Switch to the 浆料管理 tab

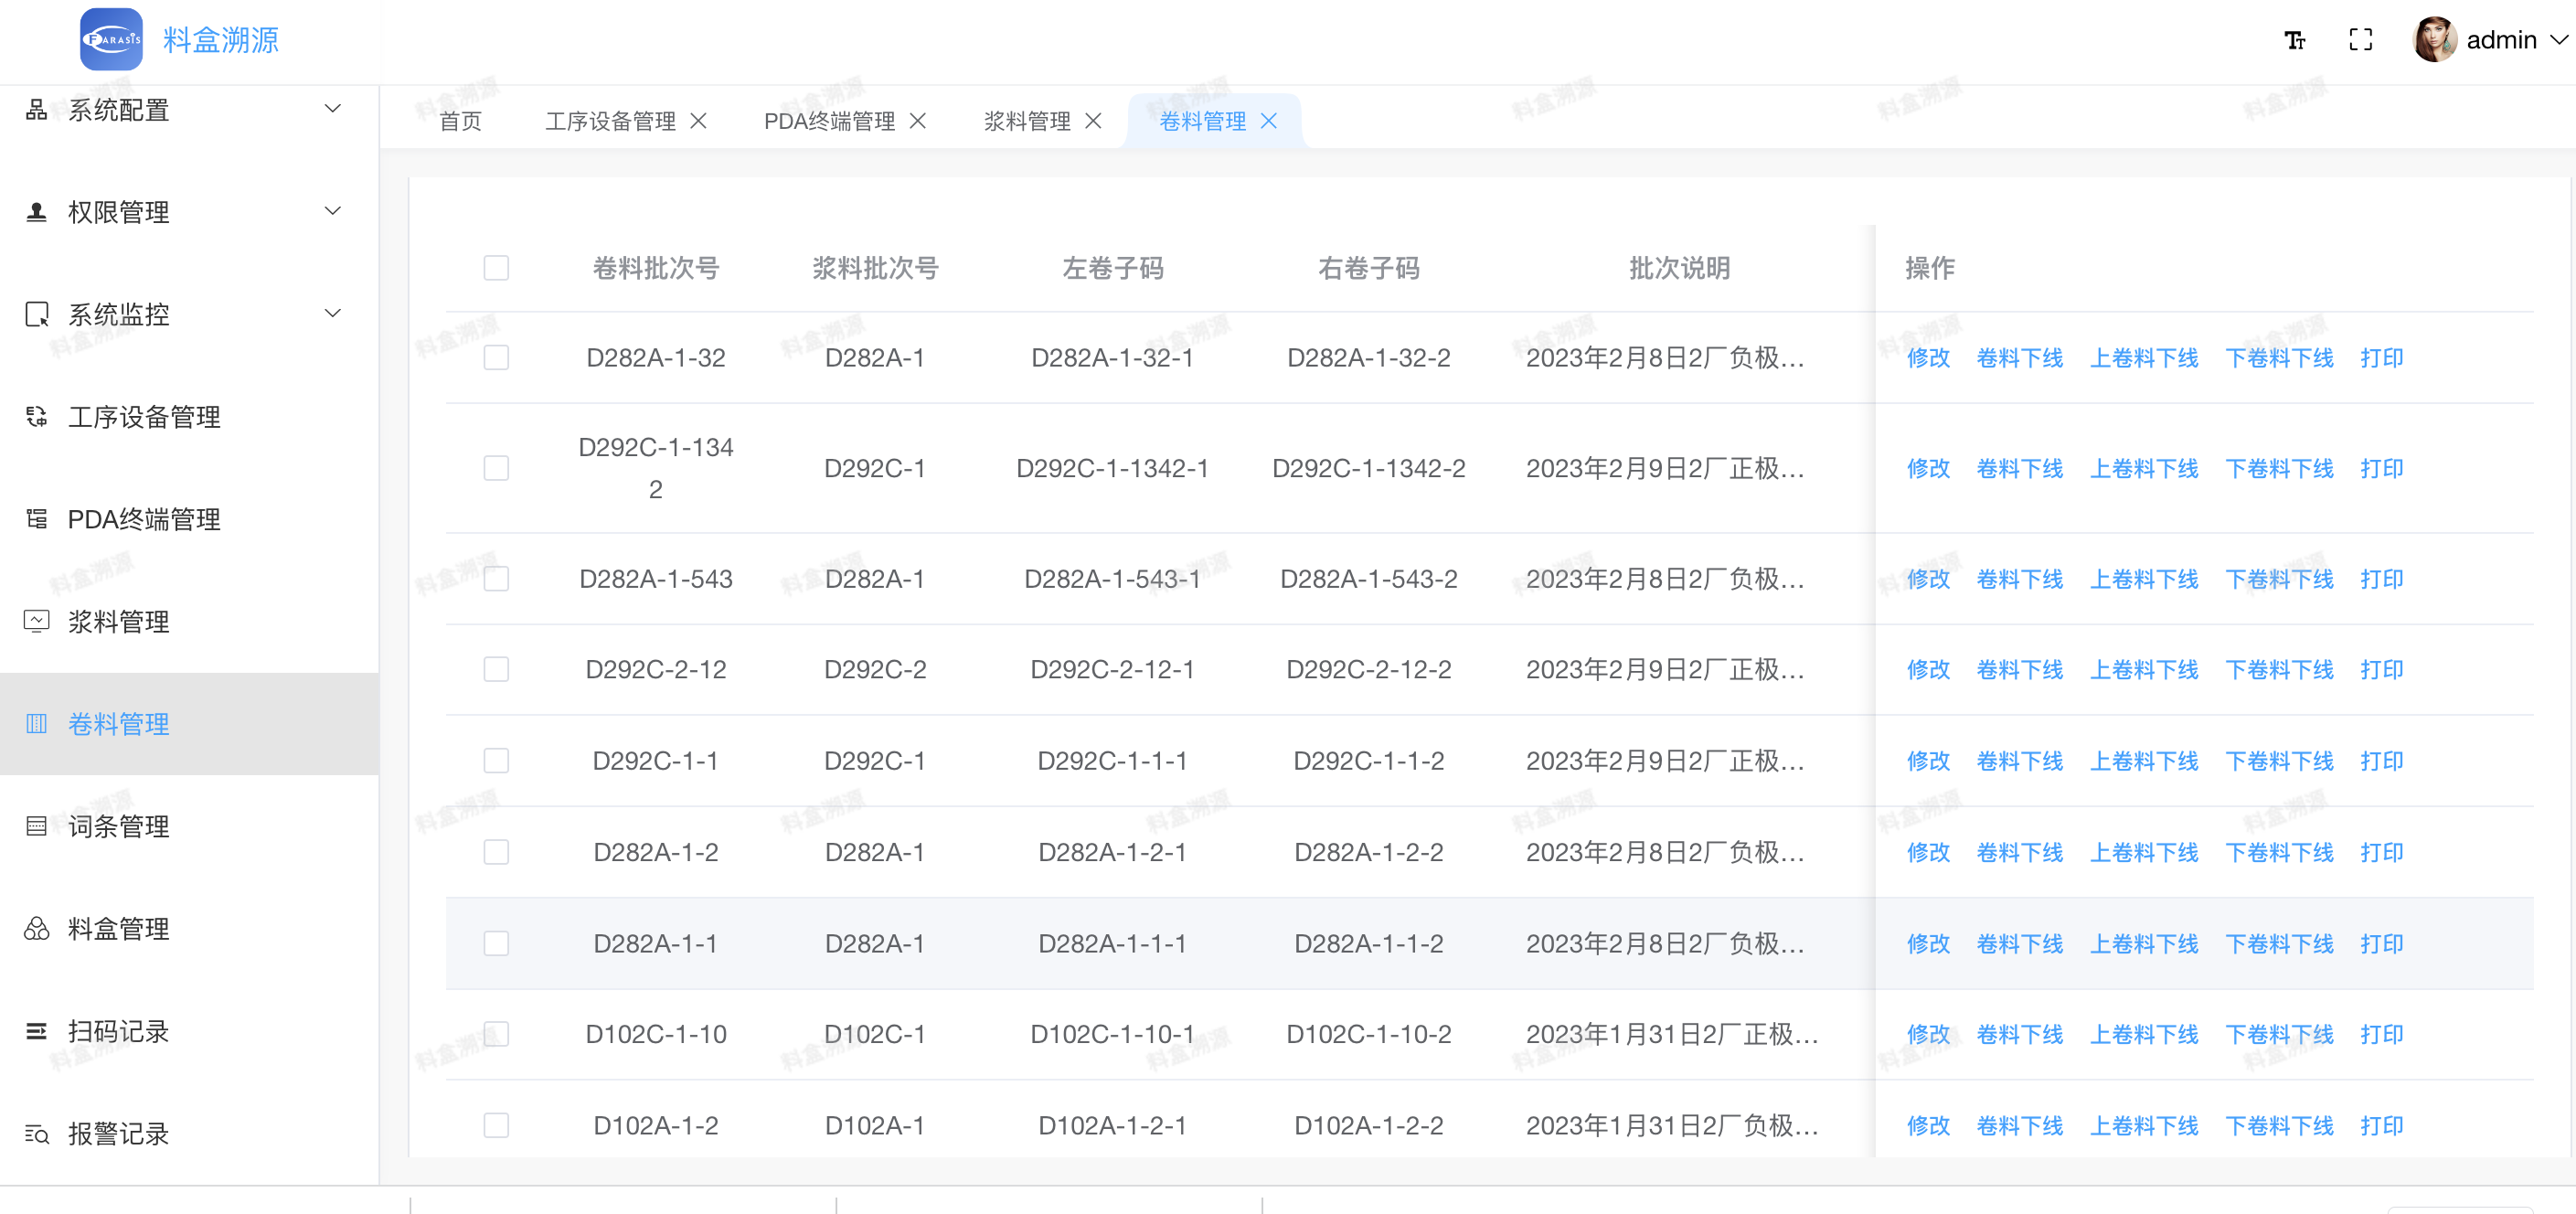(1027, 121)
